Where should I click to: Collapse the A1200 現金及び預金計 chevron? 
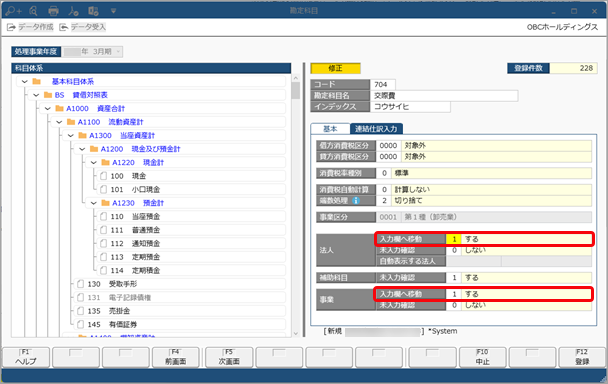(82, 149)
